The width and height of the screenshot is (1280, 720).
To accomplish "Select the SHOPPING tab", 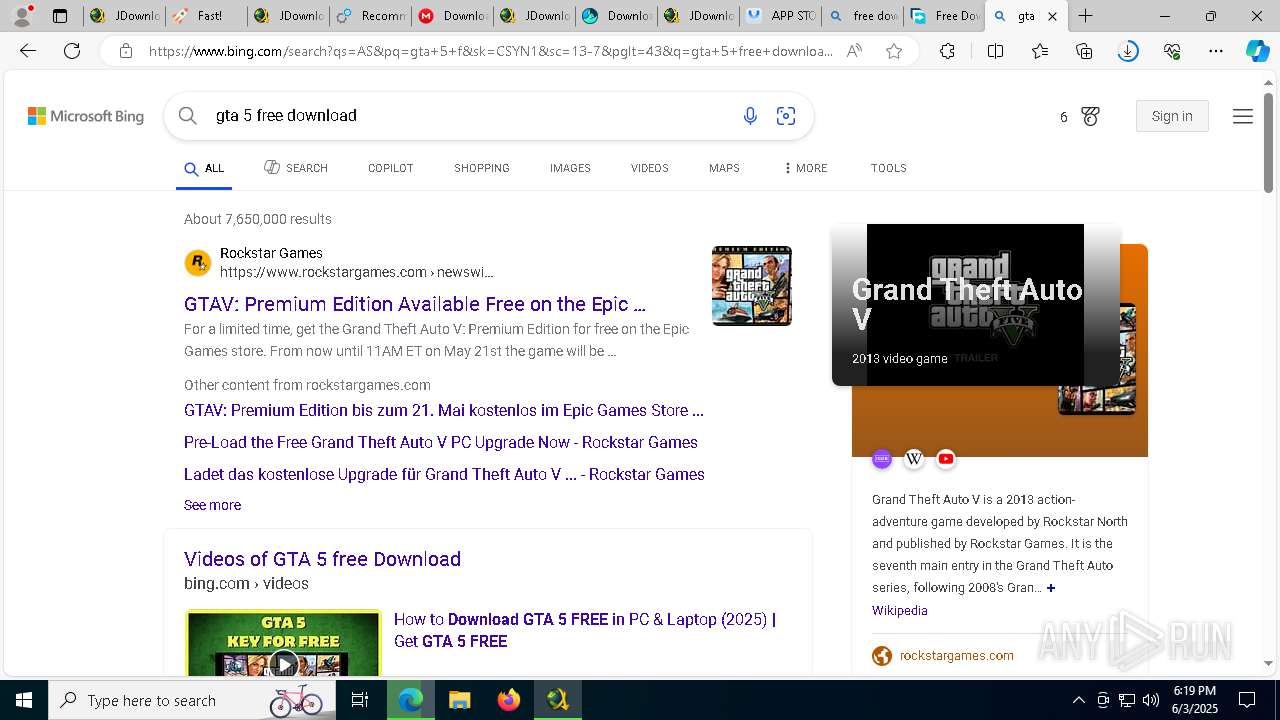I will pos(481,168).
